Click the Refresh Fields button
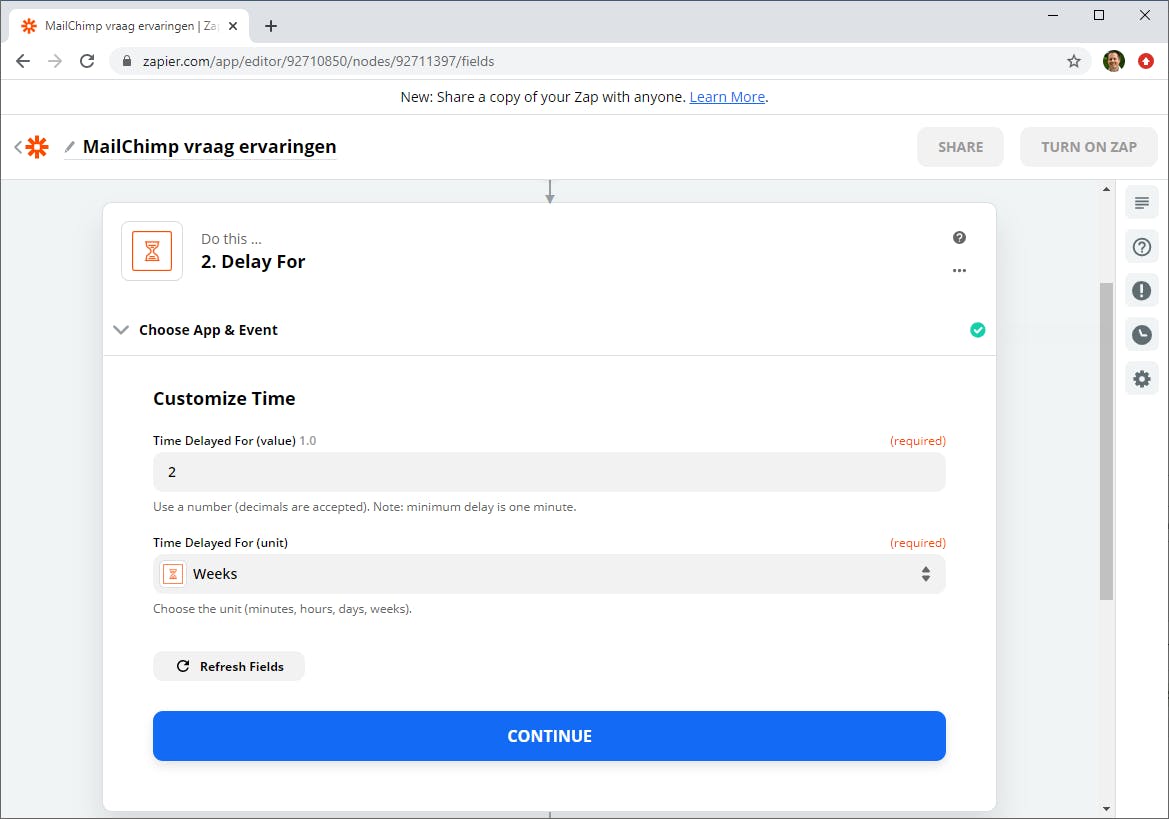The width and height of the screenshot is (1169, 819). tap(229, 666)
